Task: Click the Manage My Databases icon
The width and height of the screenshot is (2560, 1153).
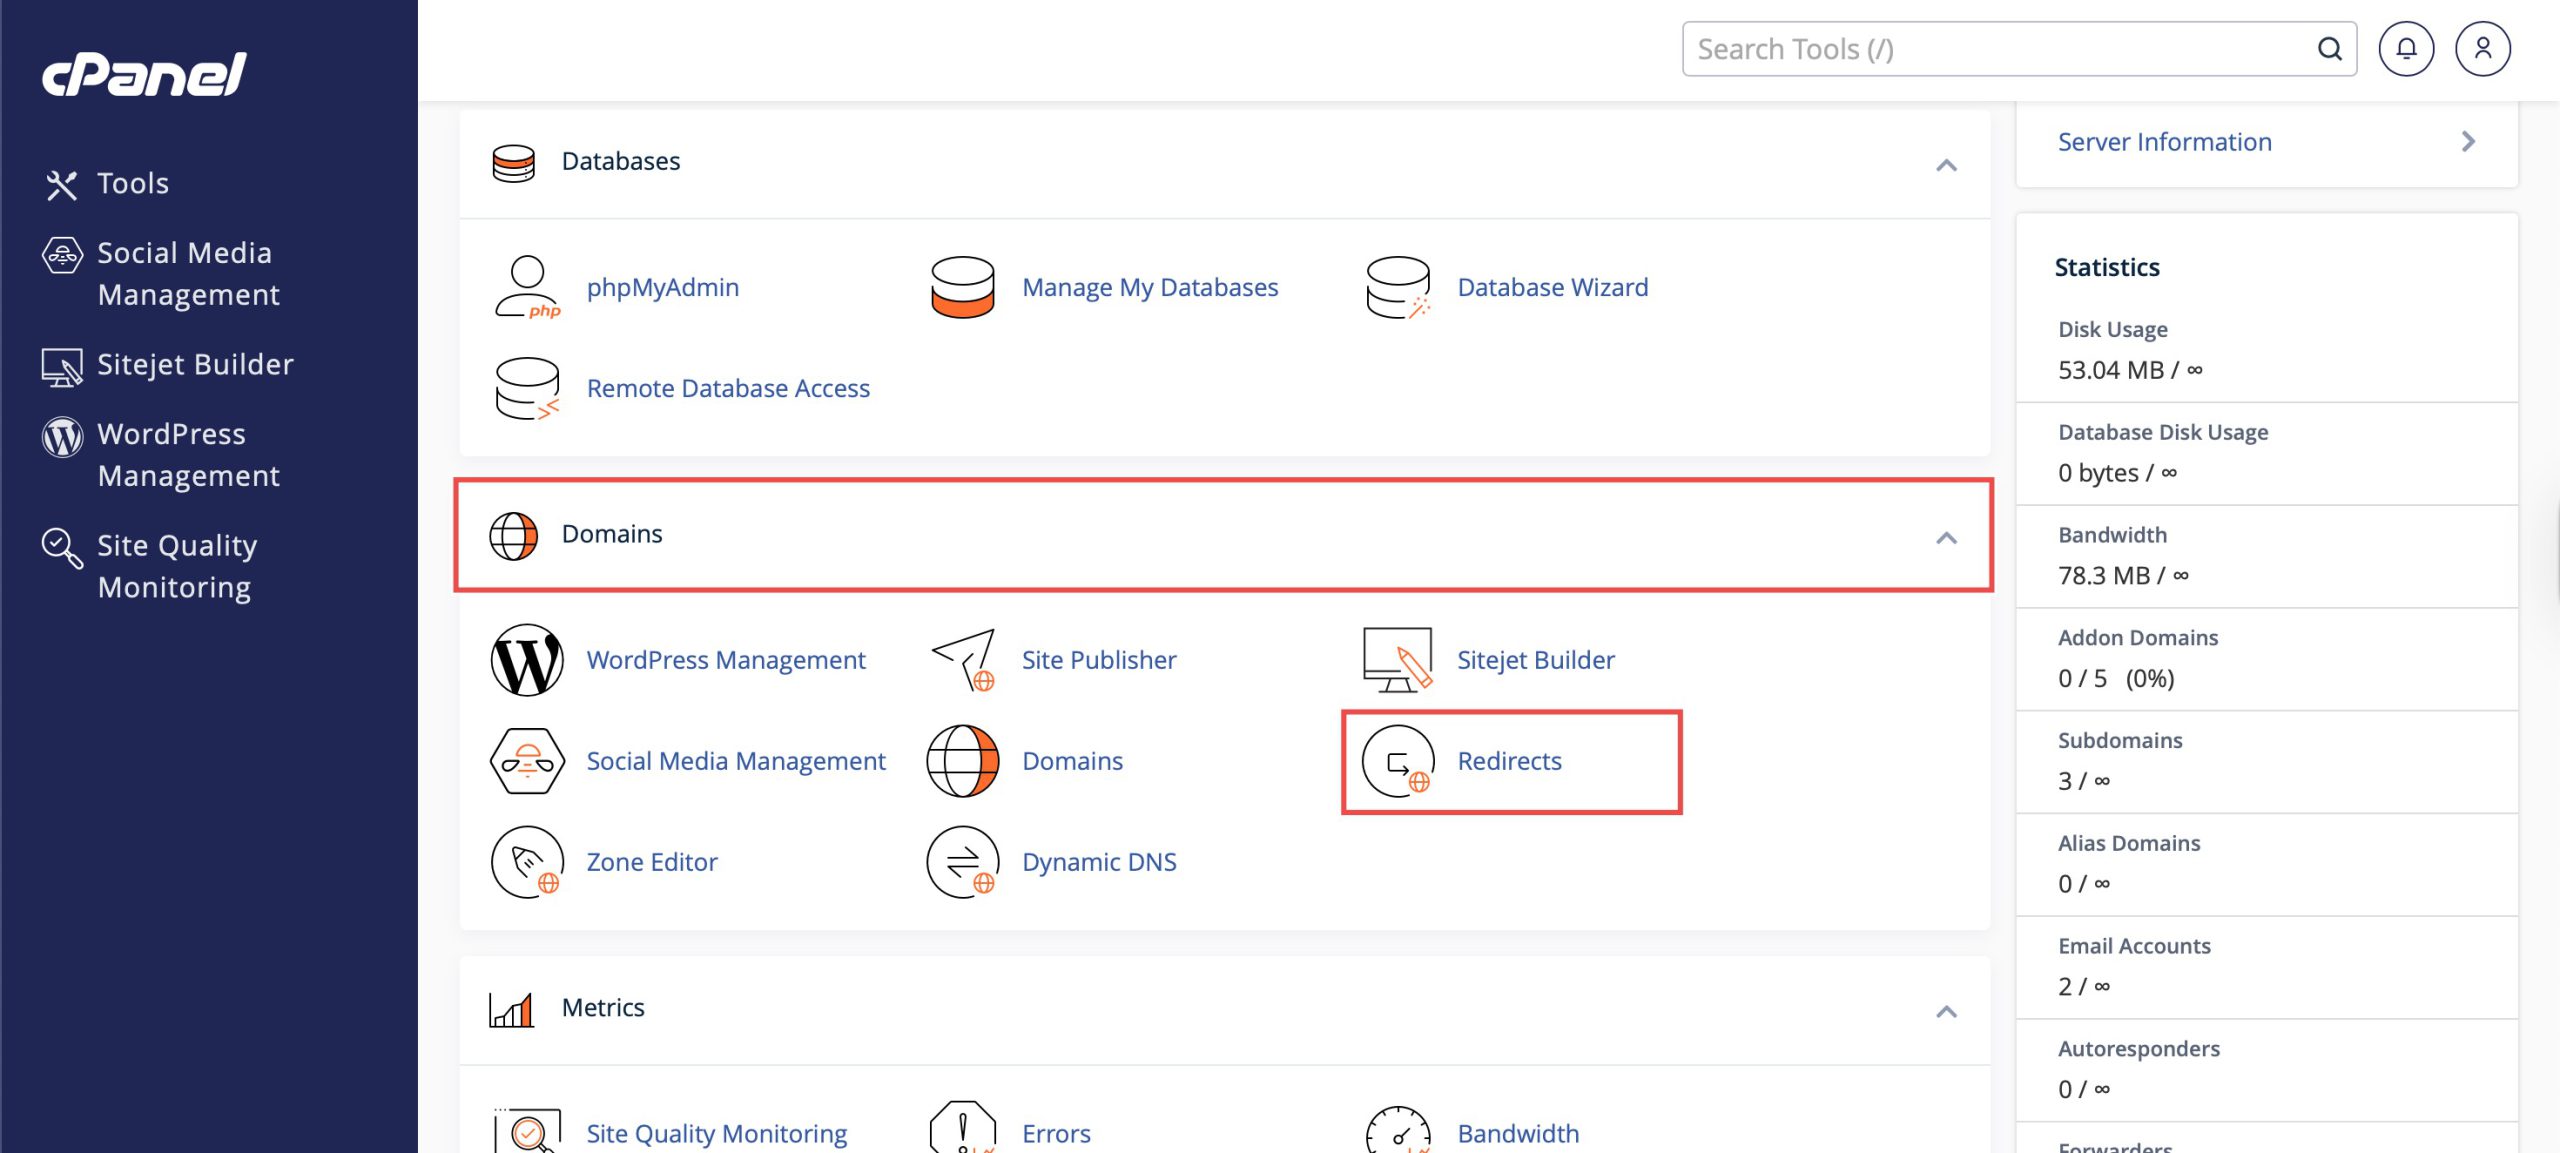Action: tap(962, 288)
